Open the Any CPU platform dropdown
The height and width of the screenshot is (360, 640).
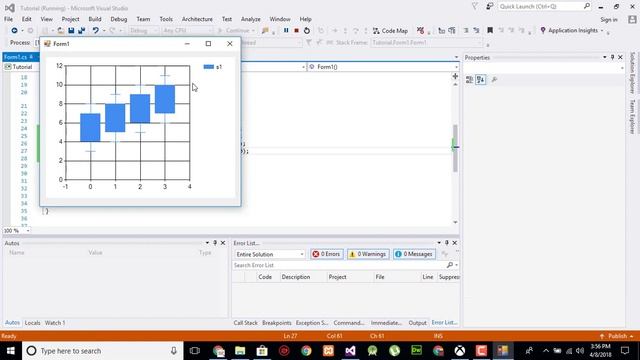[x=187, y=31]
